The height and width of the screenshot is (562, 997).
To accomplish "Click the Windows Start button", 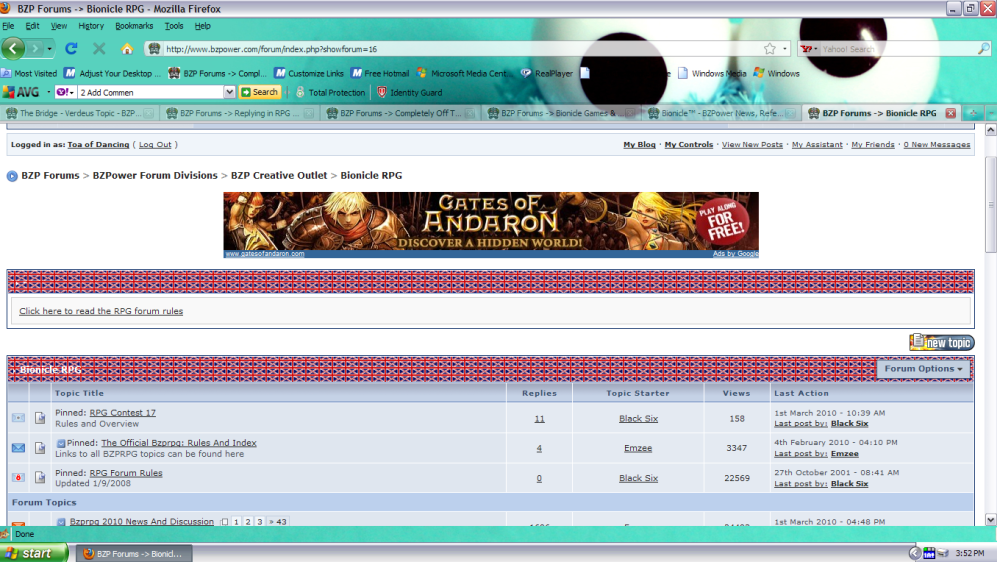I will point(34,553).
